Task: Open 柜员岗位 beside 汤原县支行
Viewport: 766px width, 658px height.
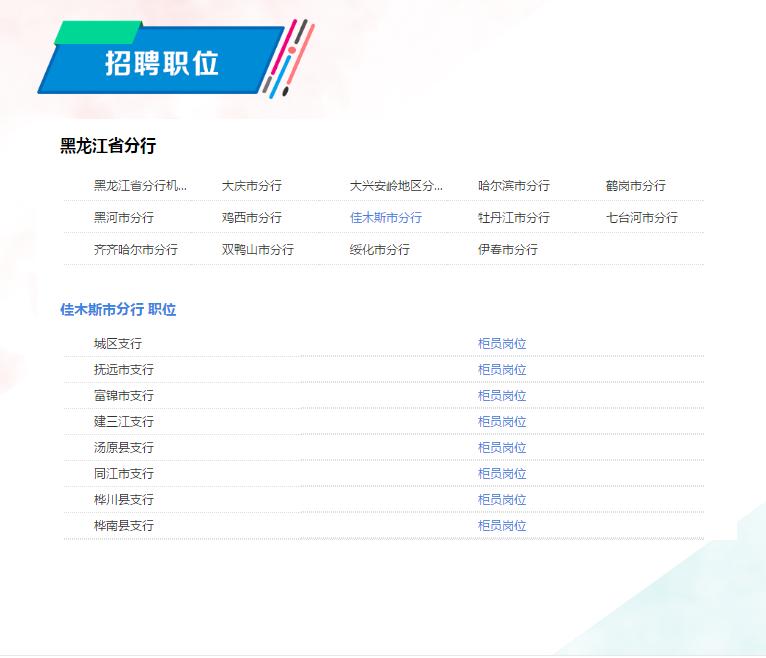Action: coord(502,448)
